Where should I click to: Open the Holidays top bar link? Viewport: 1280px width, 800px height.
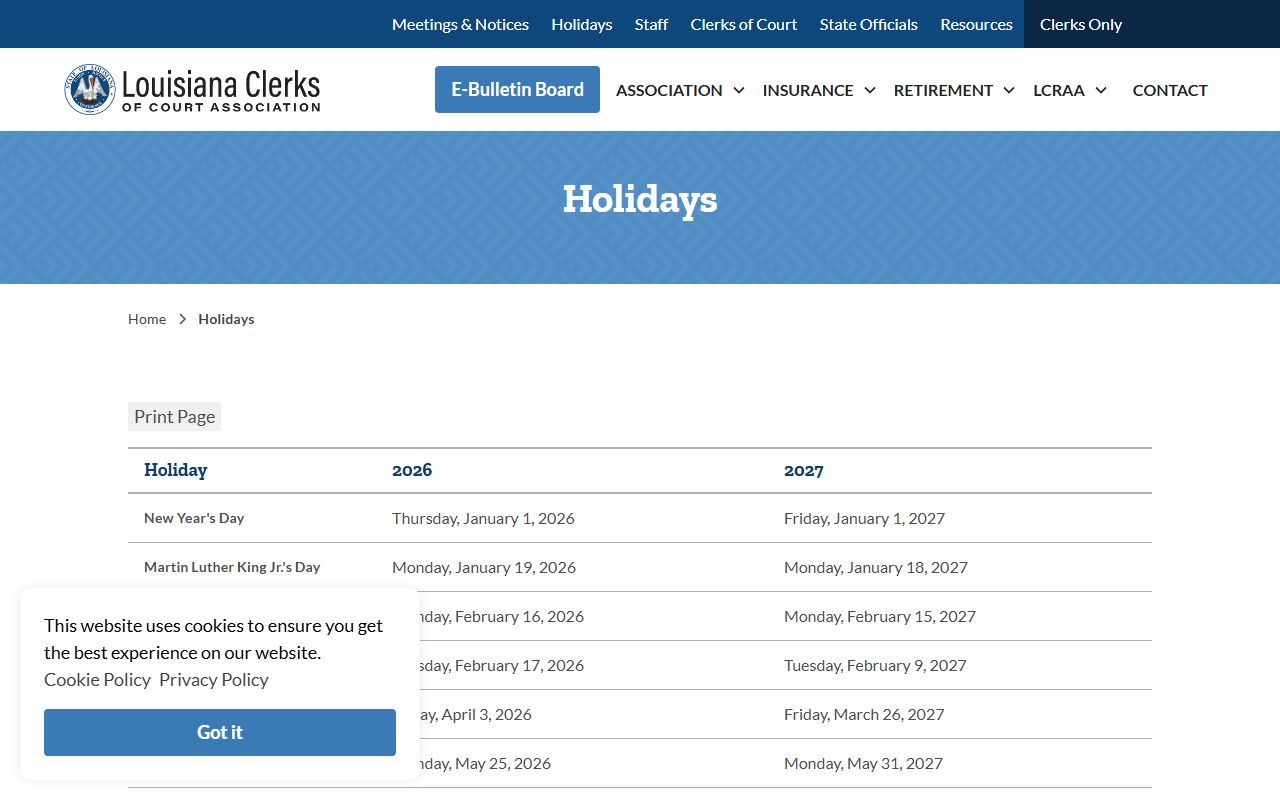coord(582,24)
